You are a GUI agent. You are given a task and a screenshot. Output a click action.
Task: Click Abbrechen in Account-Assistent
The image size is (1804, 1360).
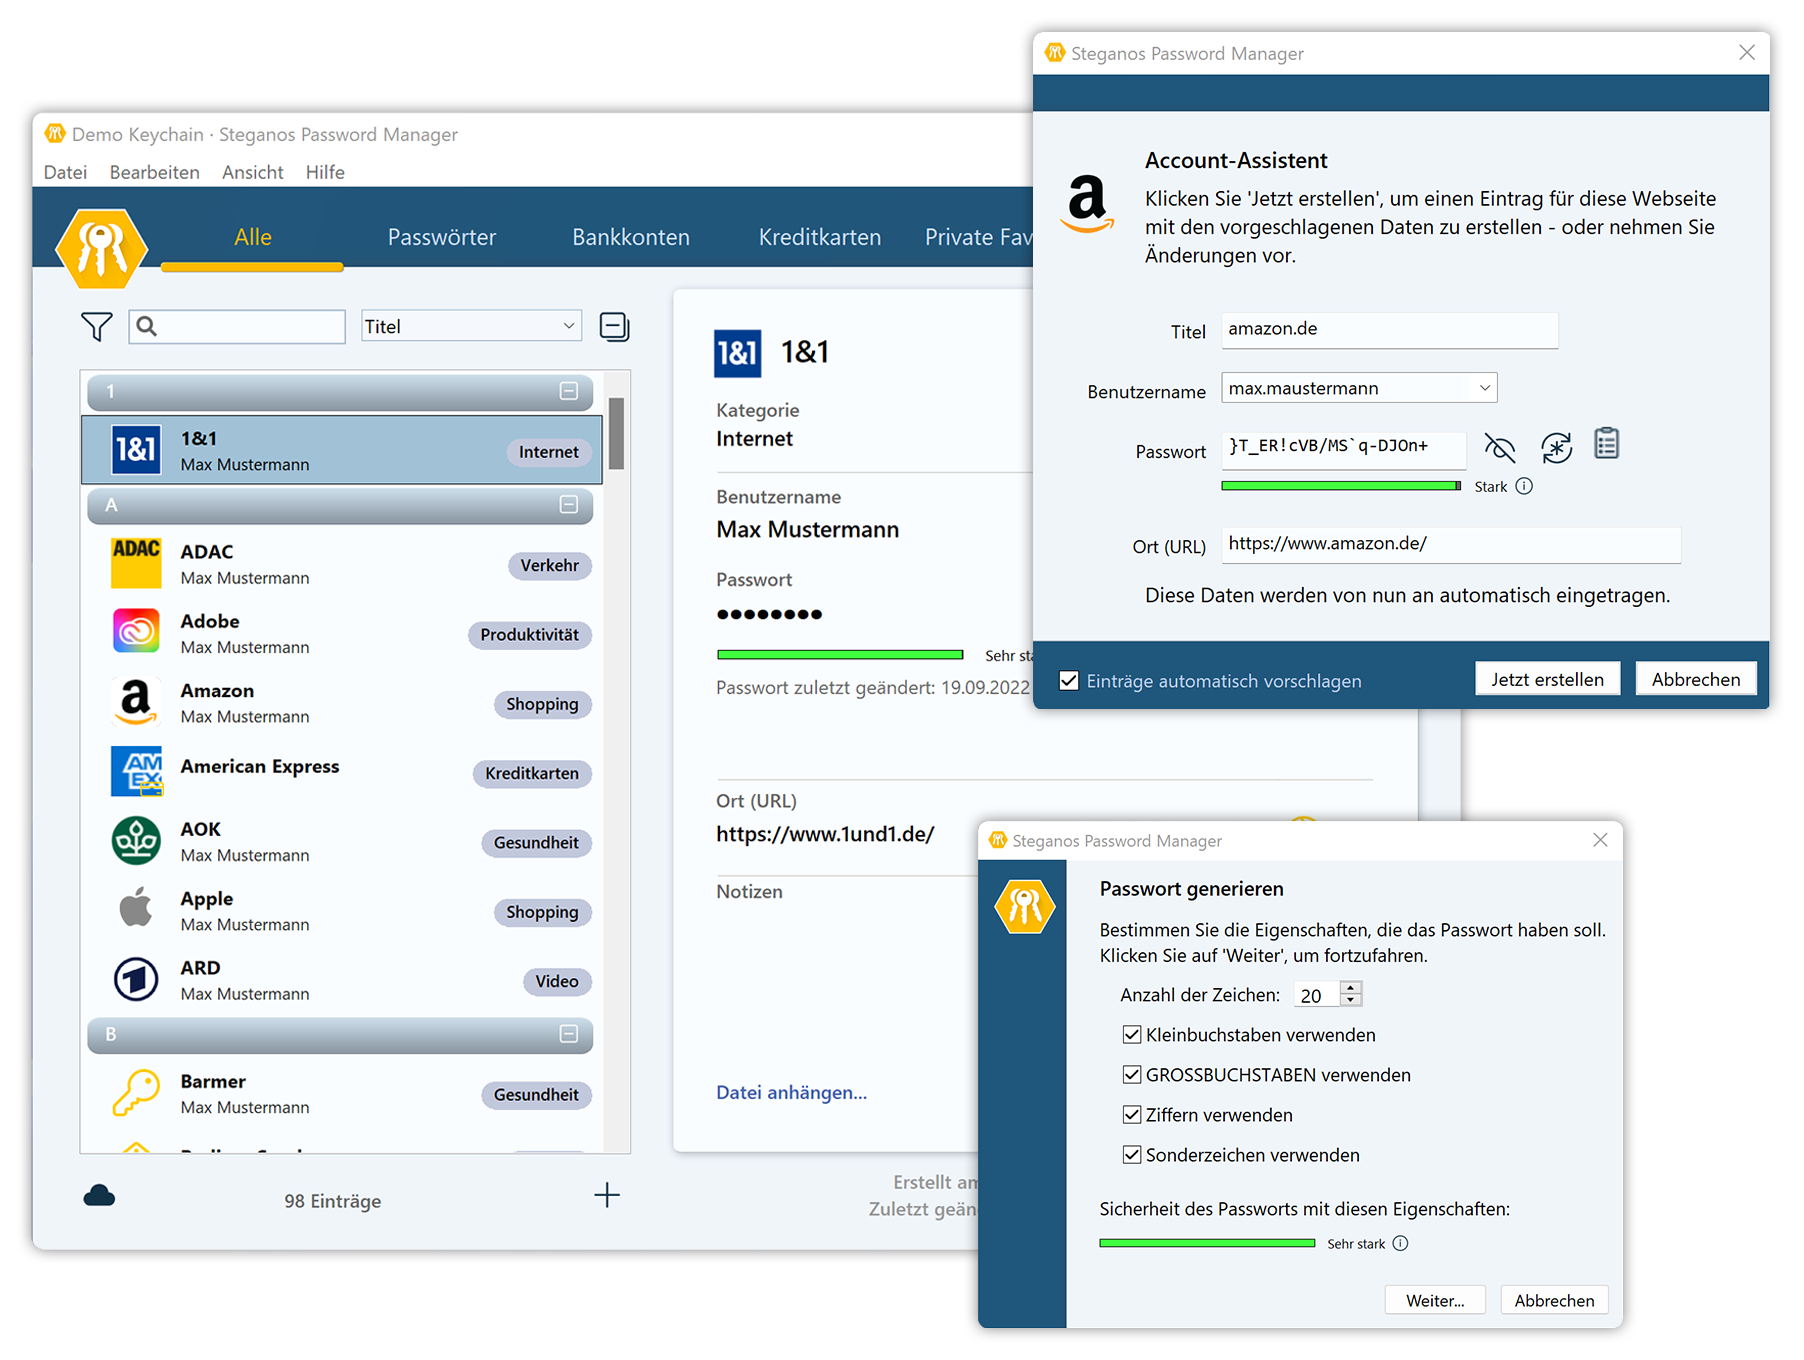(x=1696, y=679)
